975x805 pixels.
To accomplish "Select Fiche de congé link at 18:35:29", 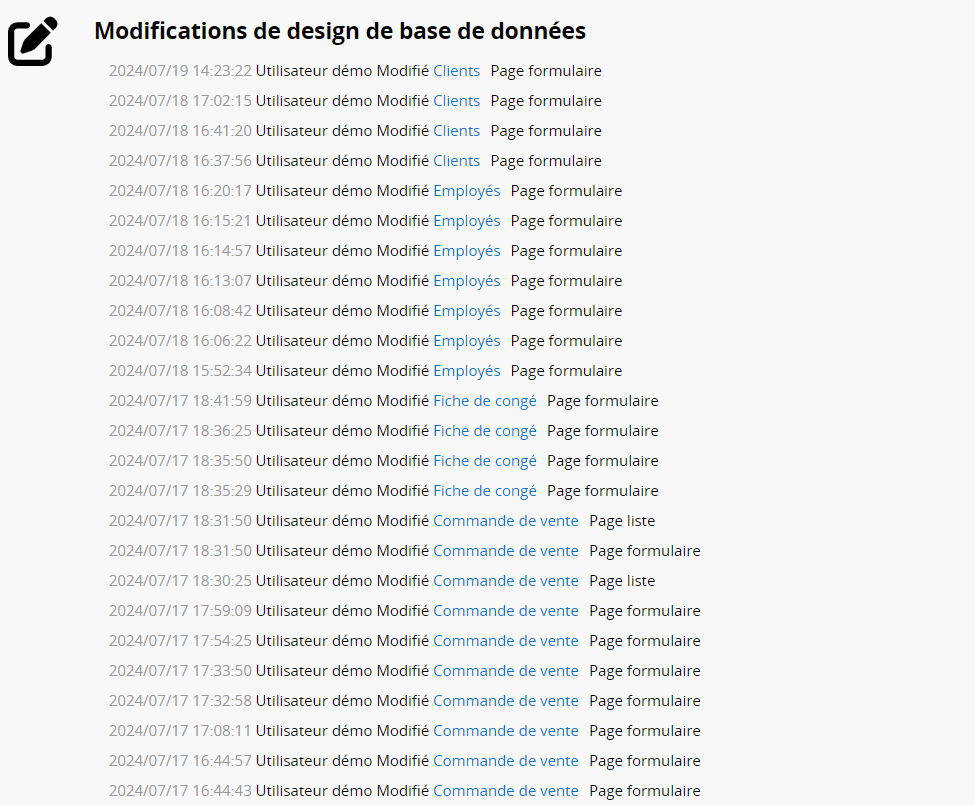I will (484, 491).
